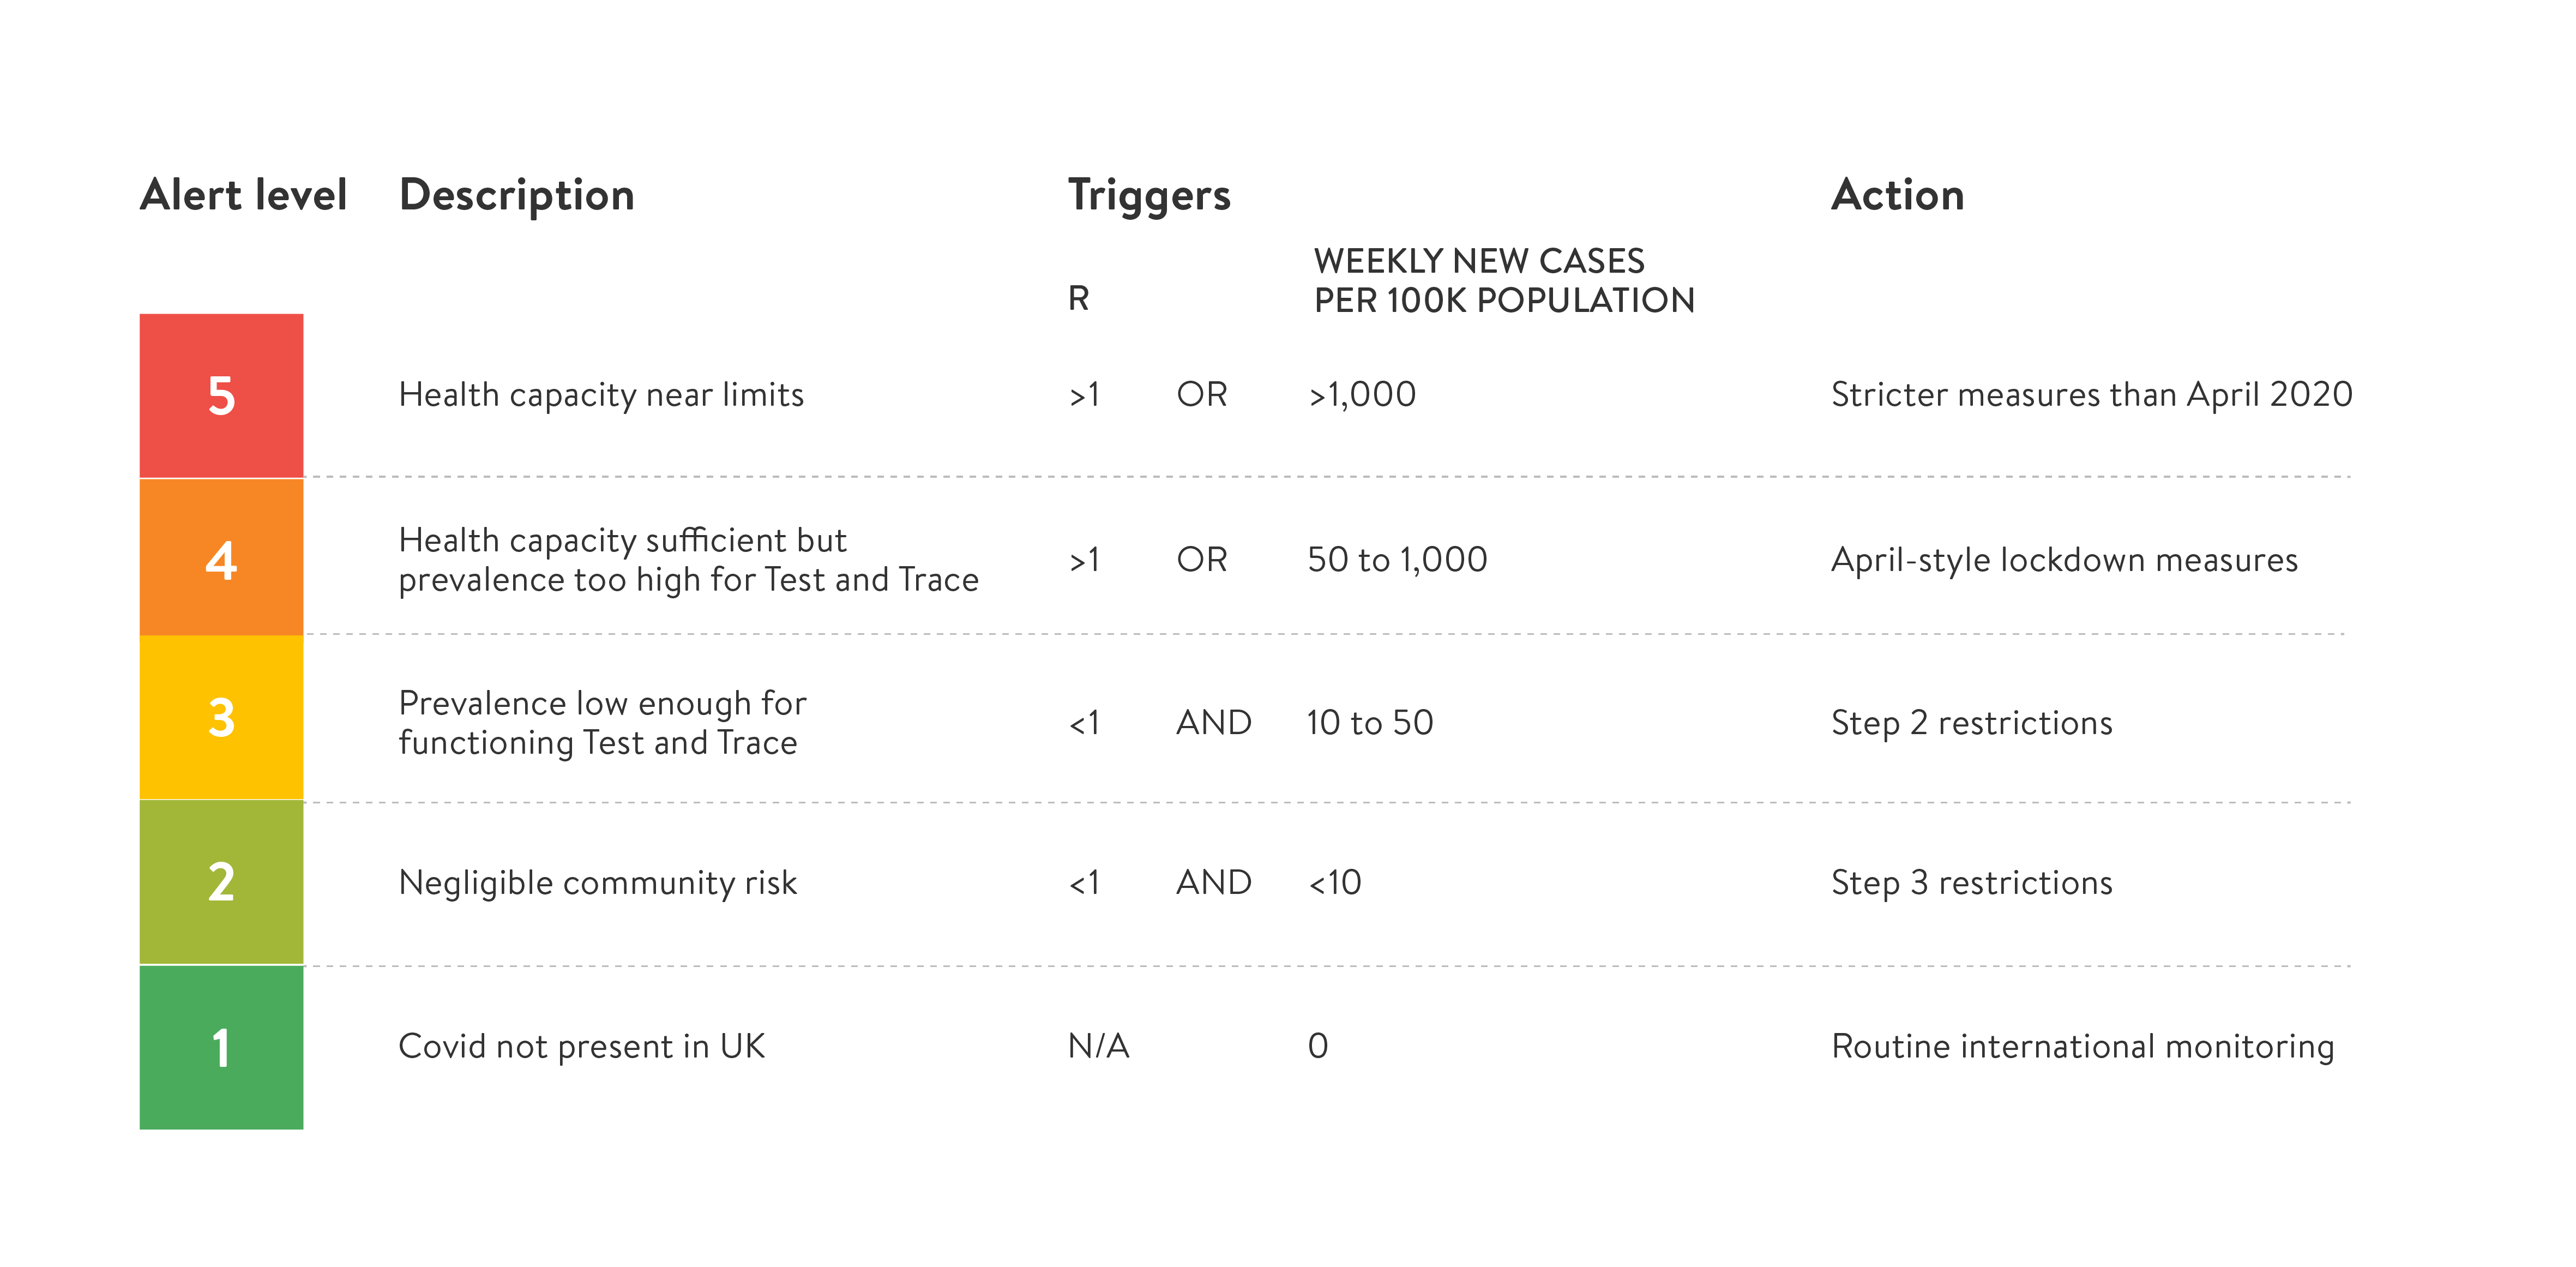The width and height of the screenshot is (2576, 1267).
Task: Click the Triggers column heading
Action: [x=1149, y=195]
